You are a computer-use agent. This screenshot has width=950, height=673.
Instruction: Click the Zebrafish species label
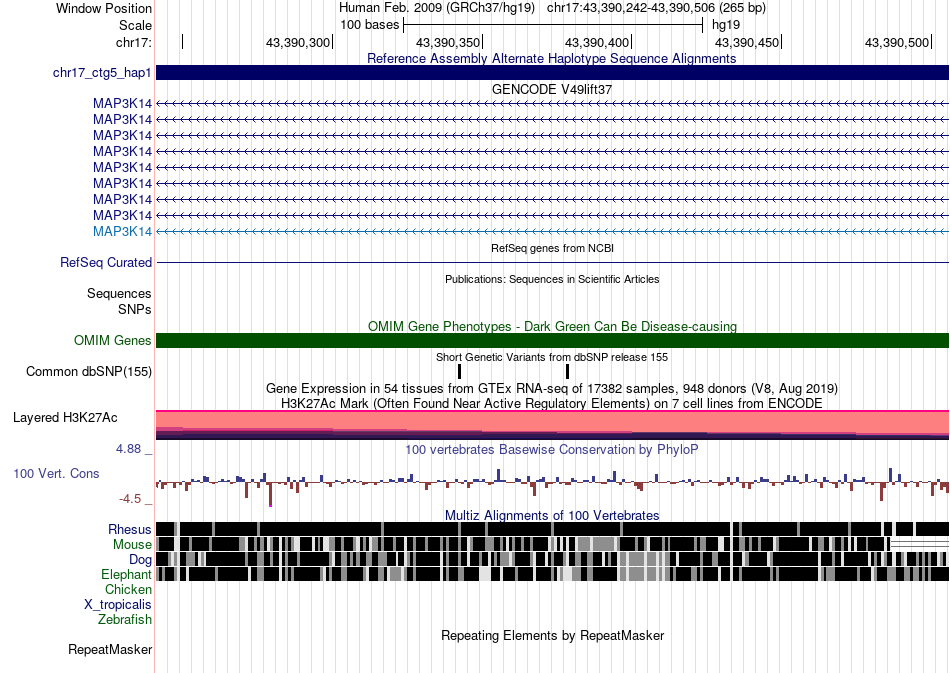pos(125,620)
